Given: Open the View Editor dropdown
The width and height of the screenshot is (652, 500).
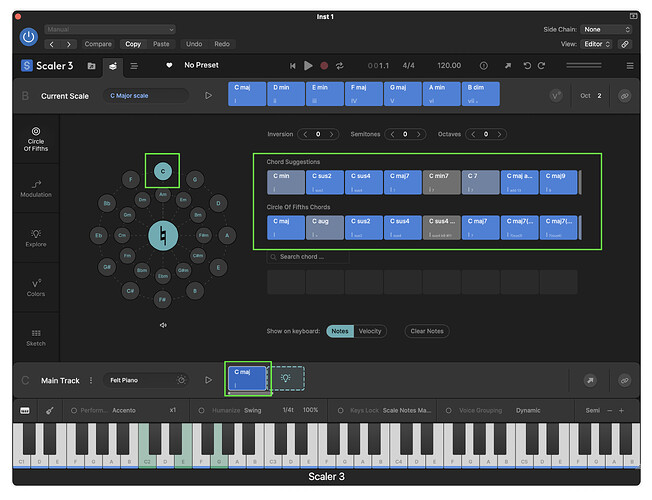Looking at the screenshot, I should click(597, 44).
